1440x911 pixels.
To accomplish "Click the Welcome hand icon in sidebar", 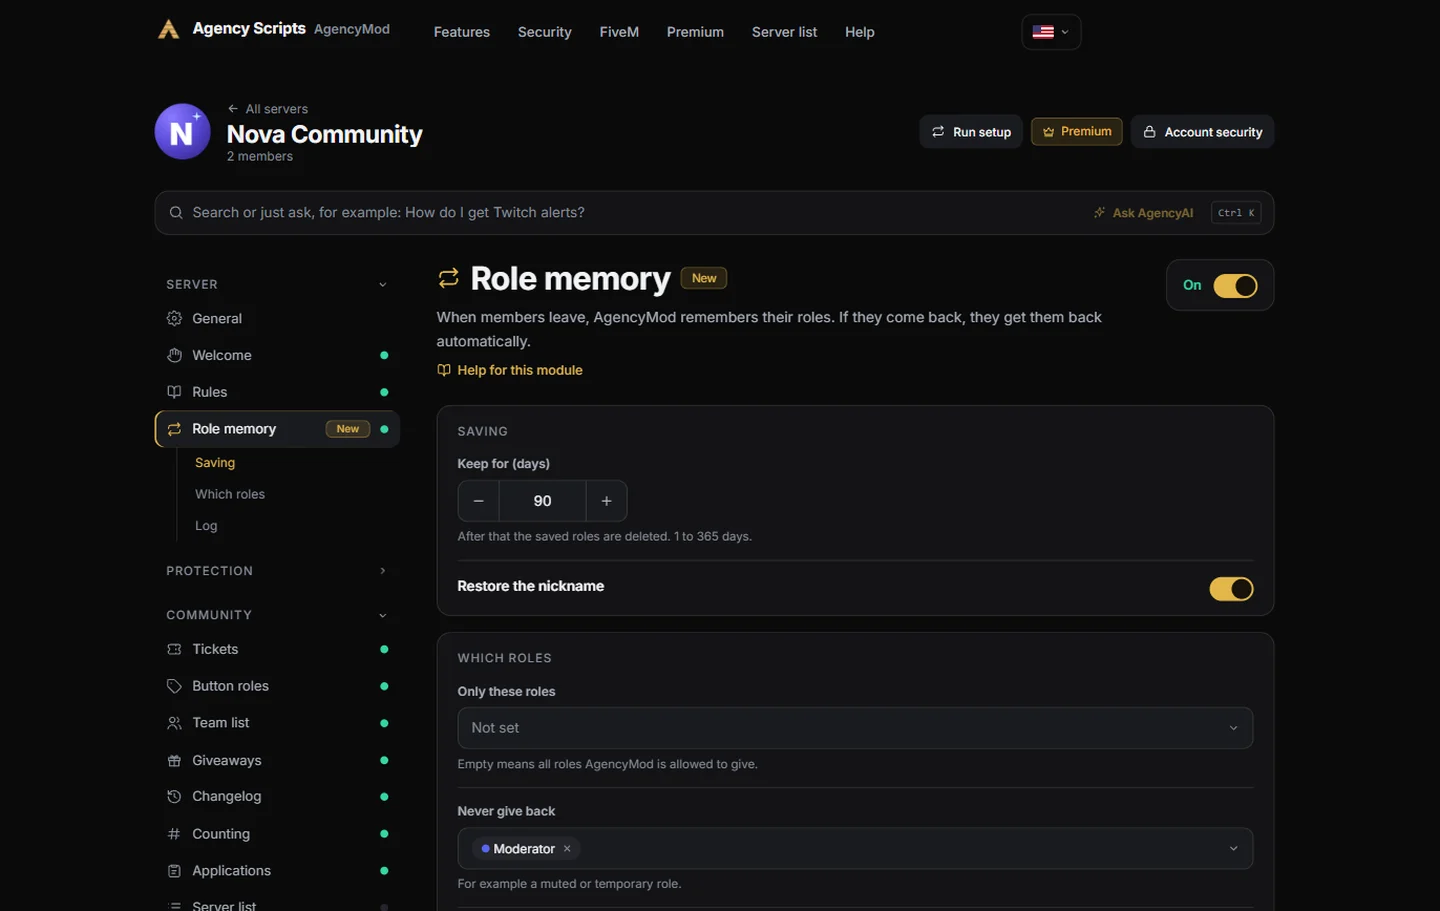I will 174,355.
